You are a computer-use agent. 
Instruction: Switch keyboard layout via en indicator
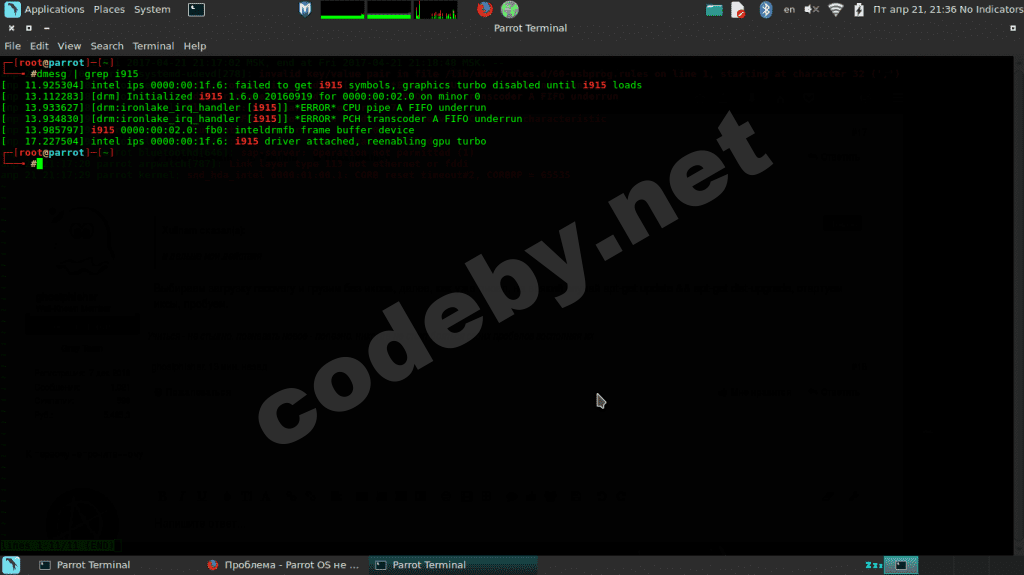[x=789, y=9]
